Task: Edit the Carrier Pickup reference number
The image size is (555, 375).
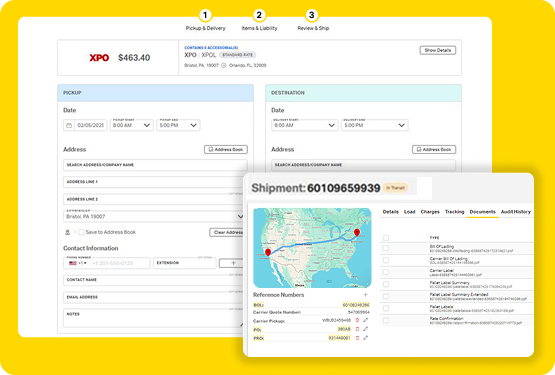Action: click(366, 320)
